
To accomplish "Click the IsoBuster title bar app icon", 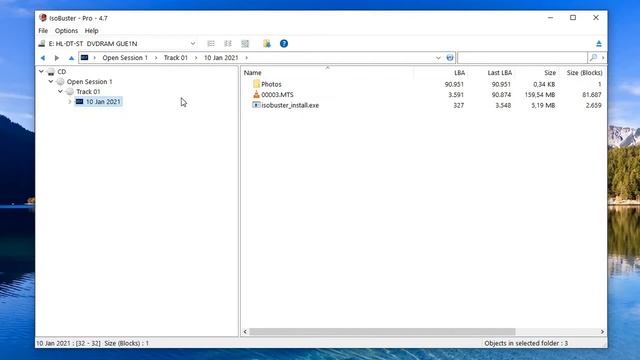I will click(x=43, y=18).
